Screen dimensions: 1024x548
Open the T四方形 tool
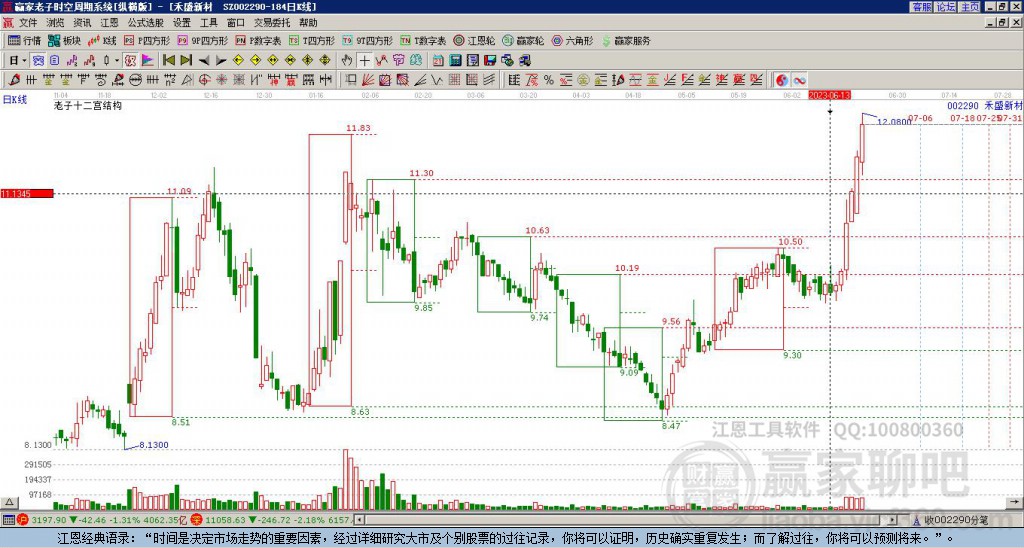point(312,40)
